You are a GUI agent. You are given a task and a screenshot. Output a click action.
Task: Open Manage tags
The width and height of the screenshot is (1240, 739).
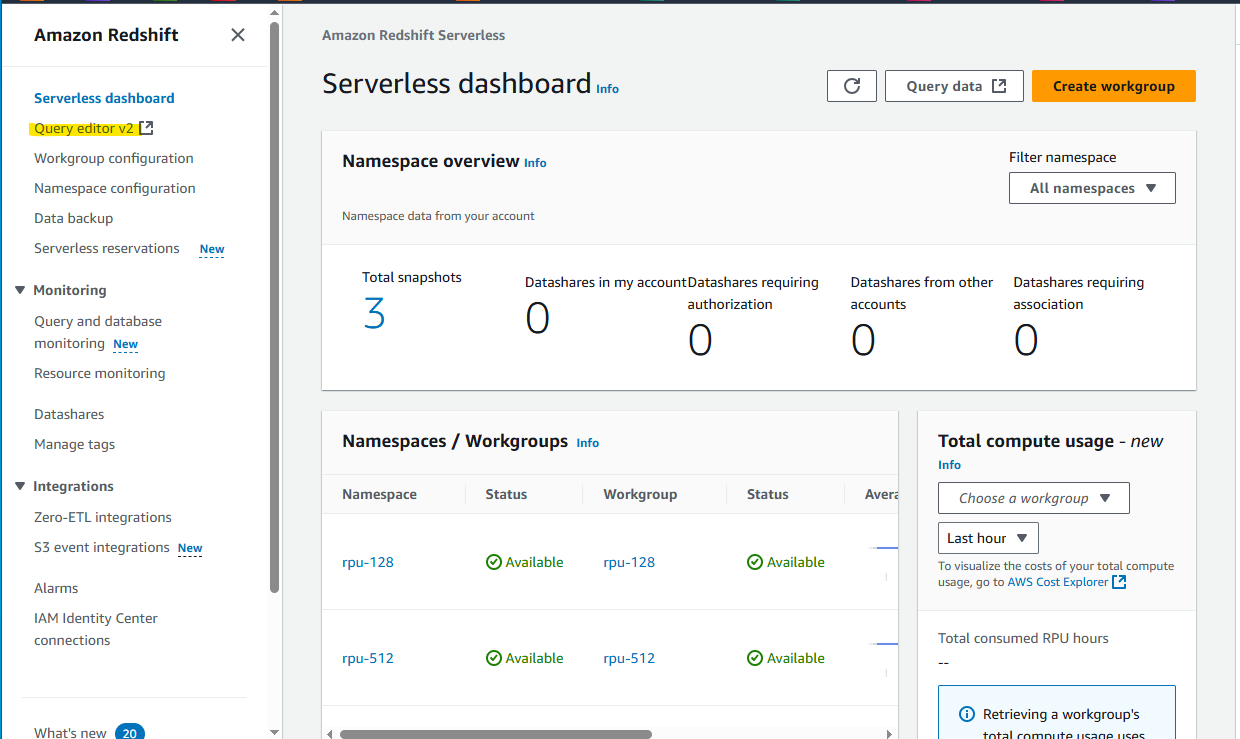click(x=74, y=444)
